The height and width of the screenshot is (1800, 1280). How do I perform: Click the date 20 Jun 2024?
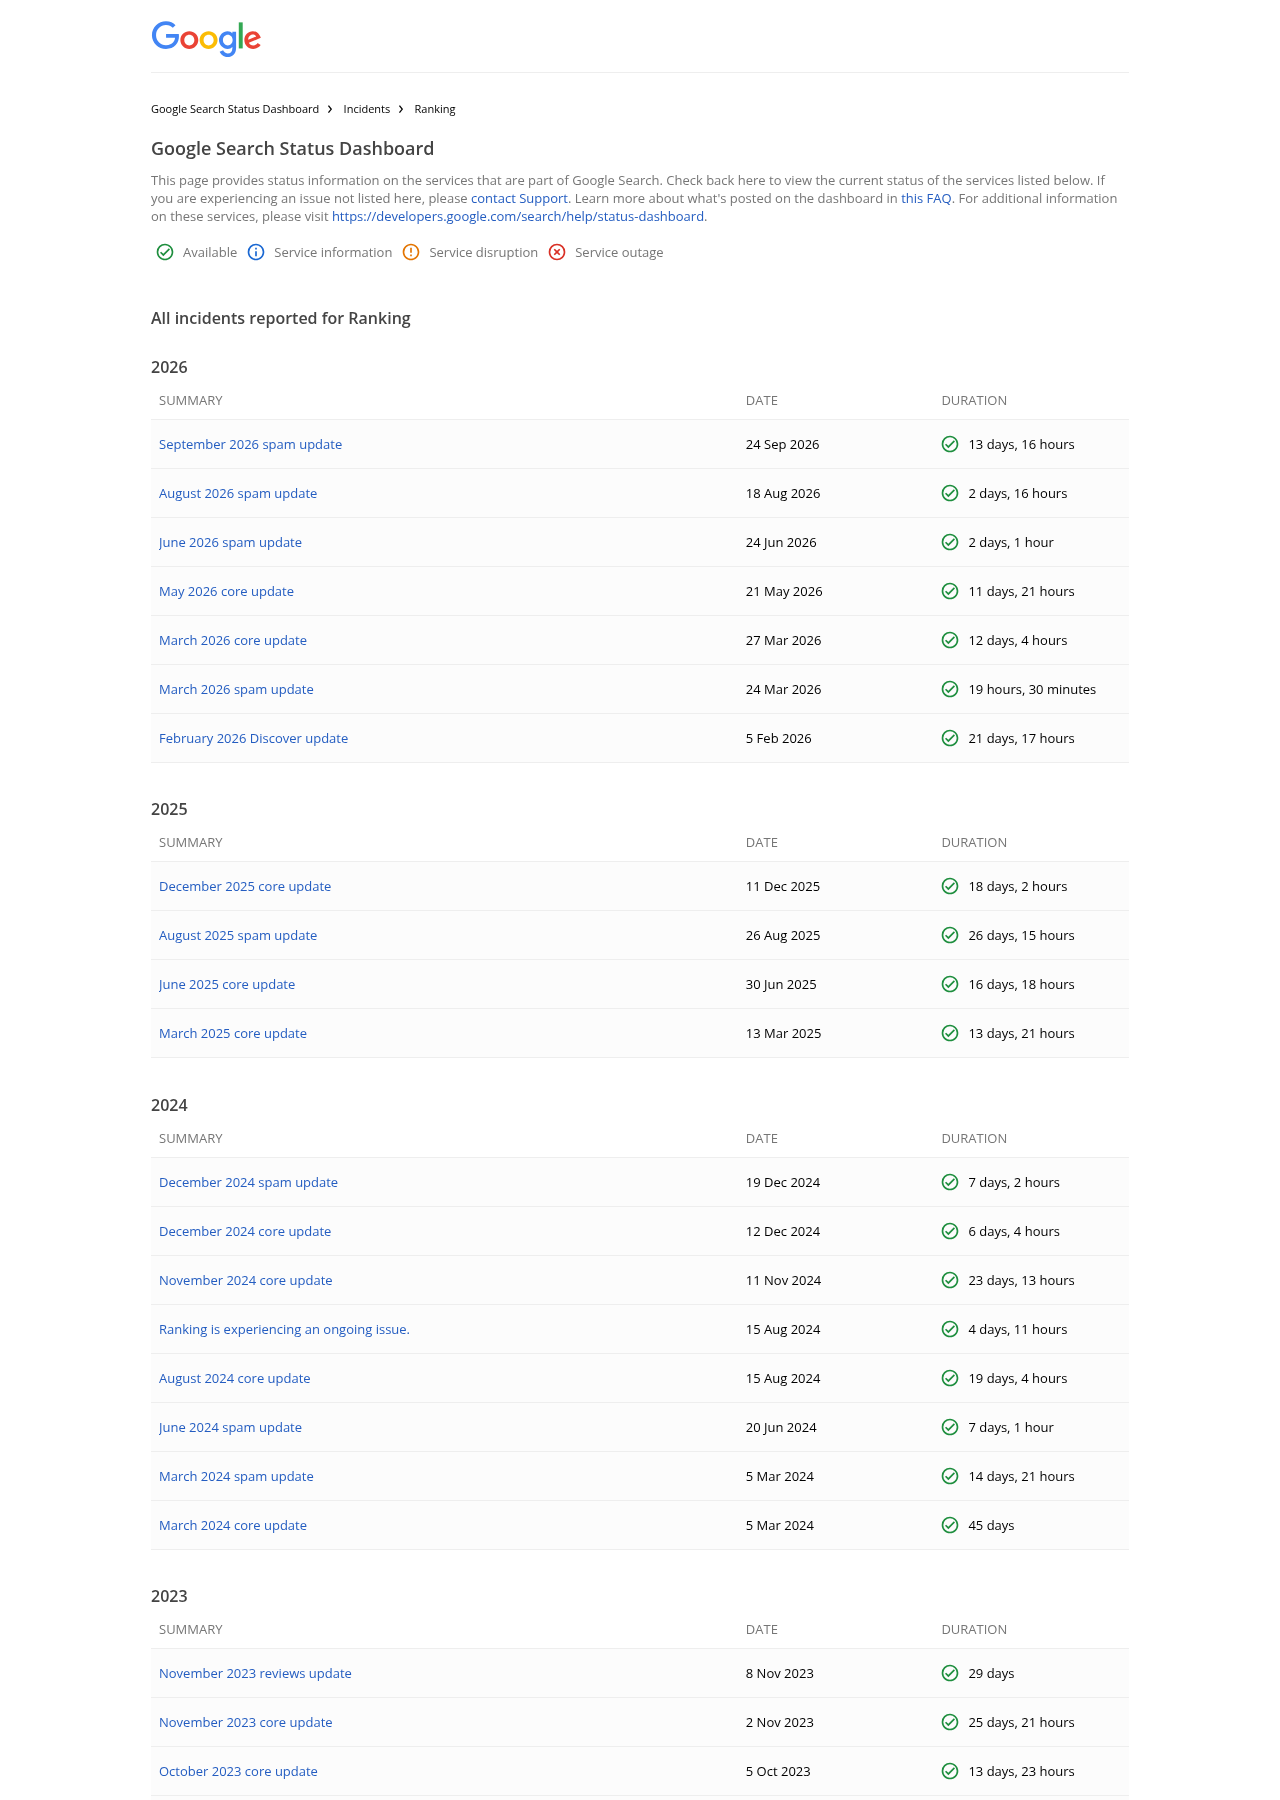click(781, 1427)
